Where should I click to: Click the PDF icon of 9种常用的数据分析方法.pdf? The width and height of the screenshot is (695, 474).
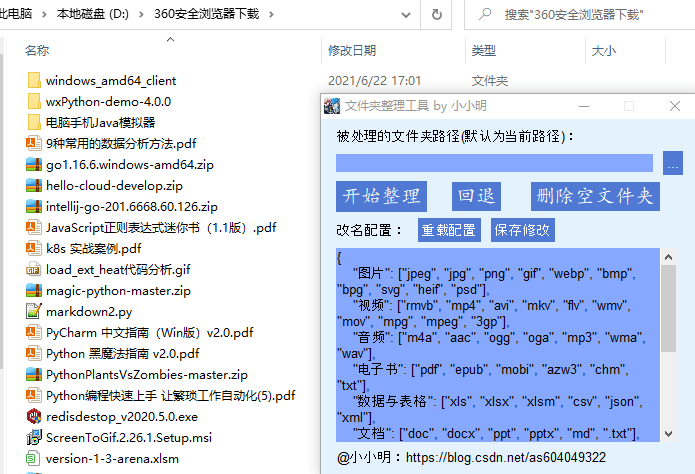pos(34,143)
